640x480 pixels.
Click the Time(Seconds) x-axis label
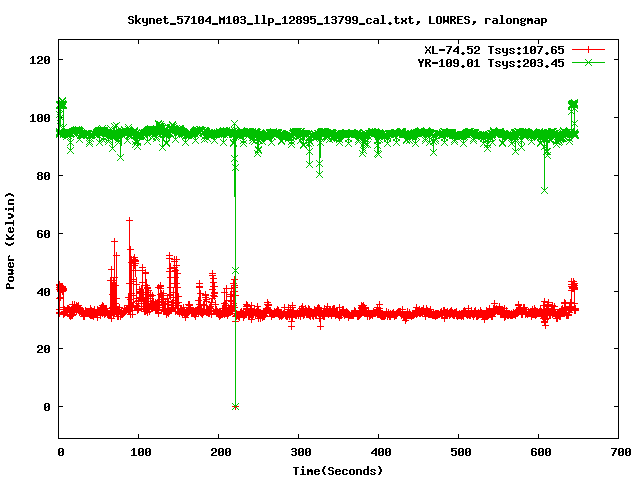pos(338,471)
